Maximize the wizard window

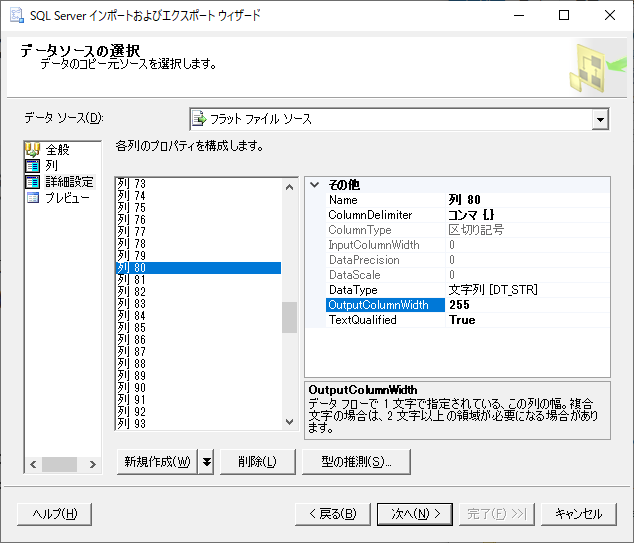tap(564, 15)
